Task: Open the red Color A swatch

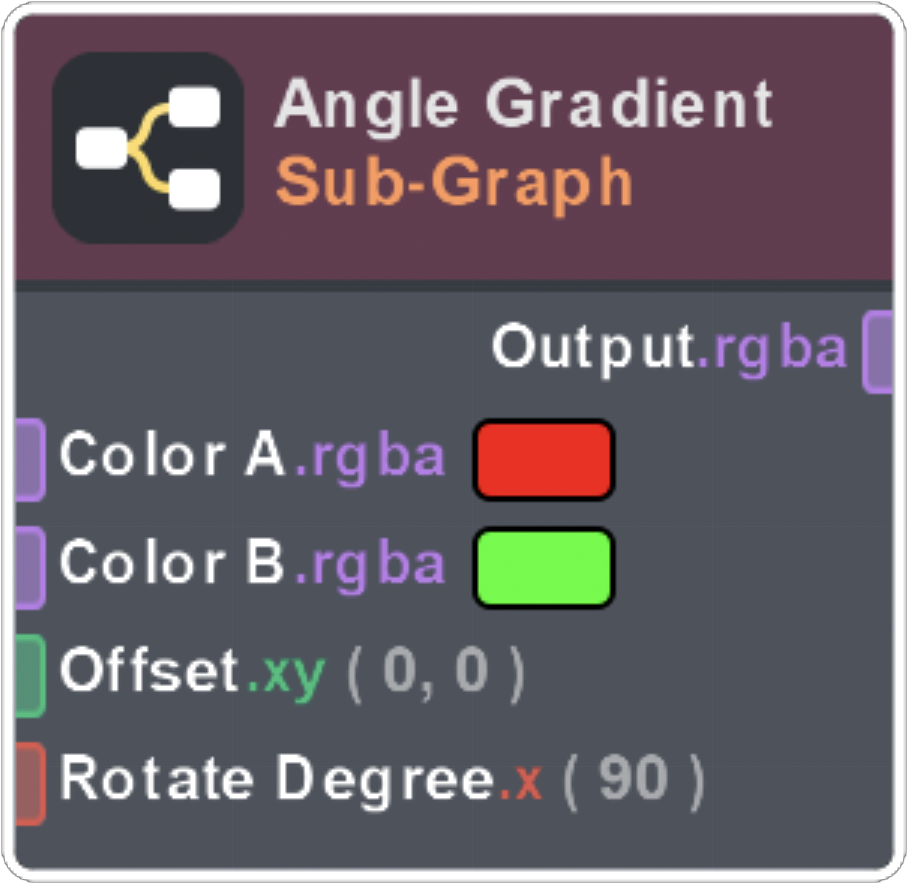Action: (543, 459)
